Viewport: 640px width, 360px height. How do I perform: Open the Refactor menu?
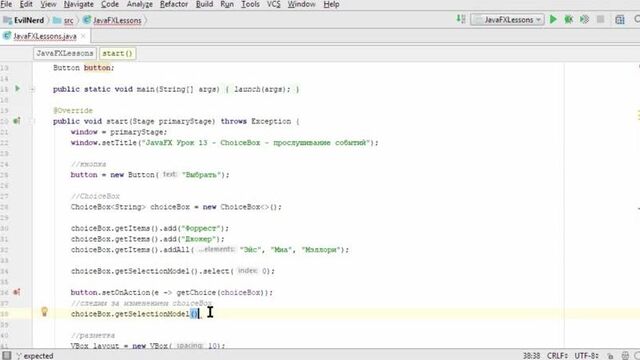point(173,4)
